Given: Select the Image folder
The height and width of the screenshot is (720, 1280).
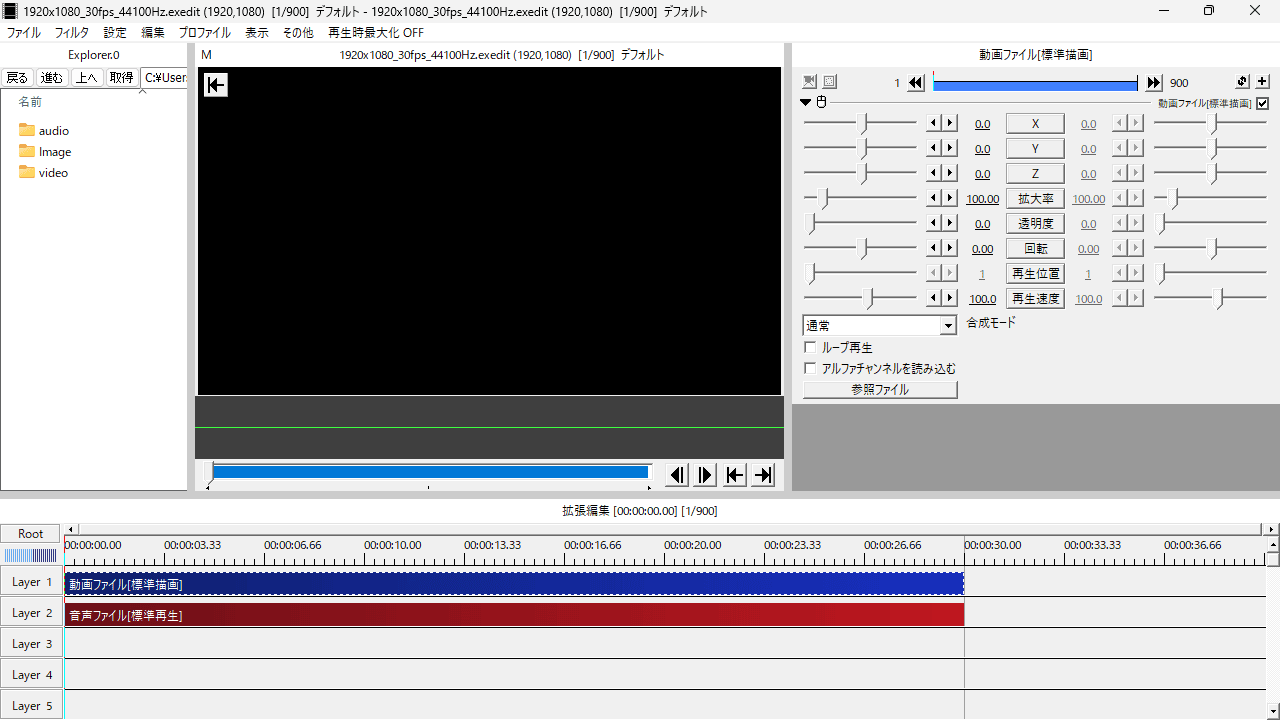Looking at the screenshot, I should coord(45,152).
